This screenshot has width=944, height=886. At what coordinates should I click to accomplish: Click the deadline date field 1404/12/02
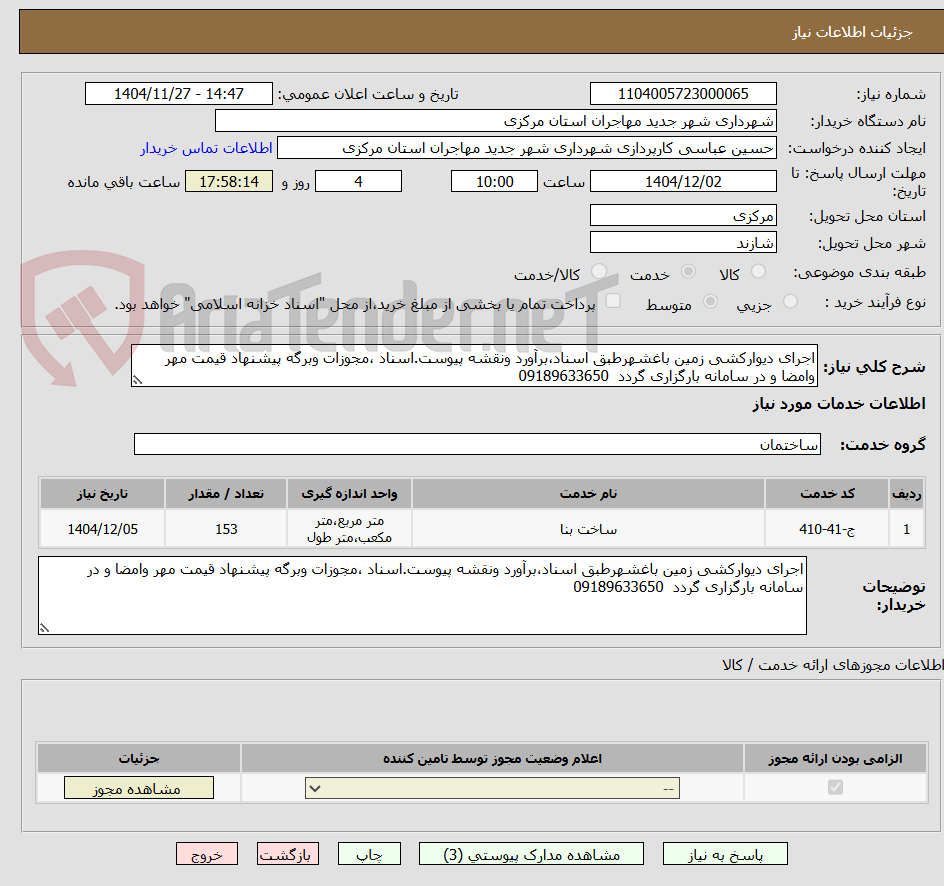point(683,181)
